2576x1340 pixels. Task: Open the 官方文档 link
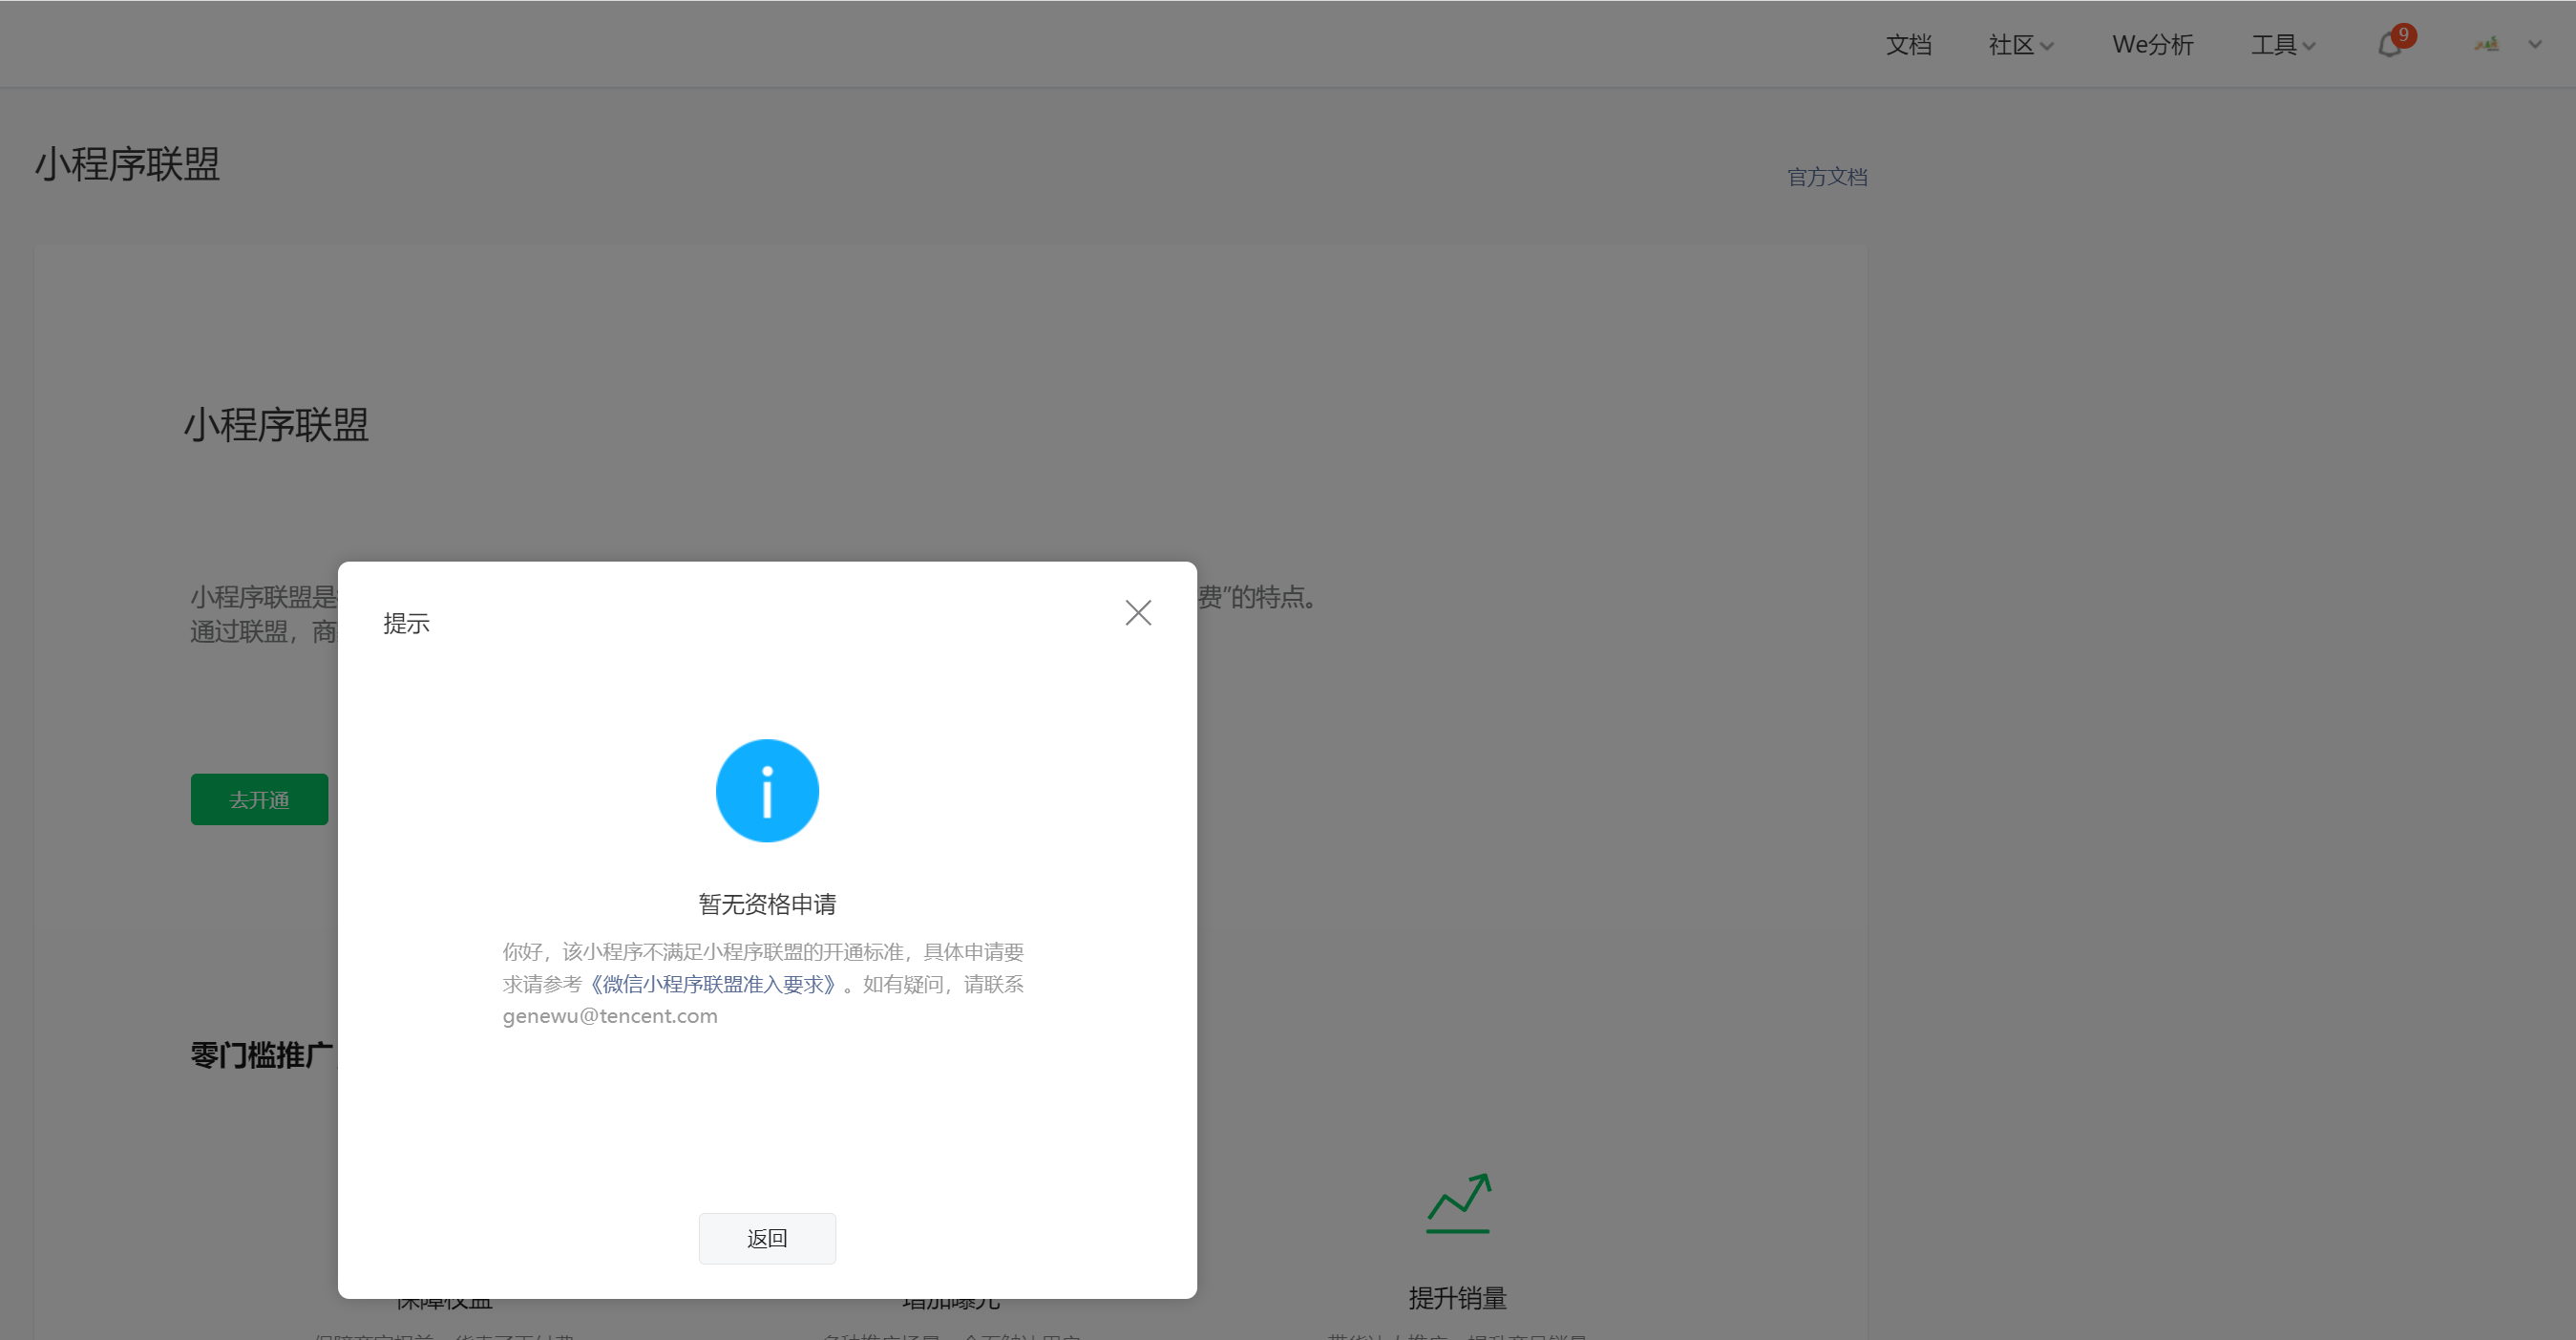1827,177
